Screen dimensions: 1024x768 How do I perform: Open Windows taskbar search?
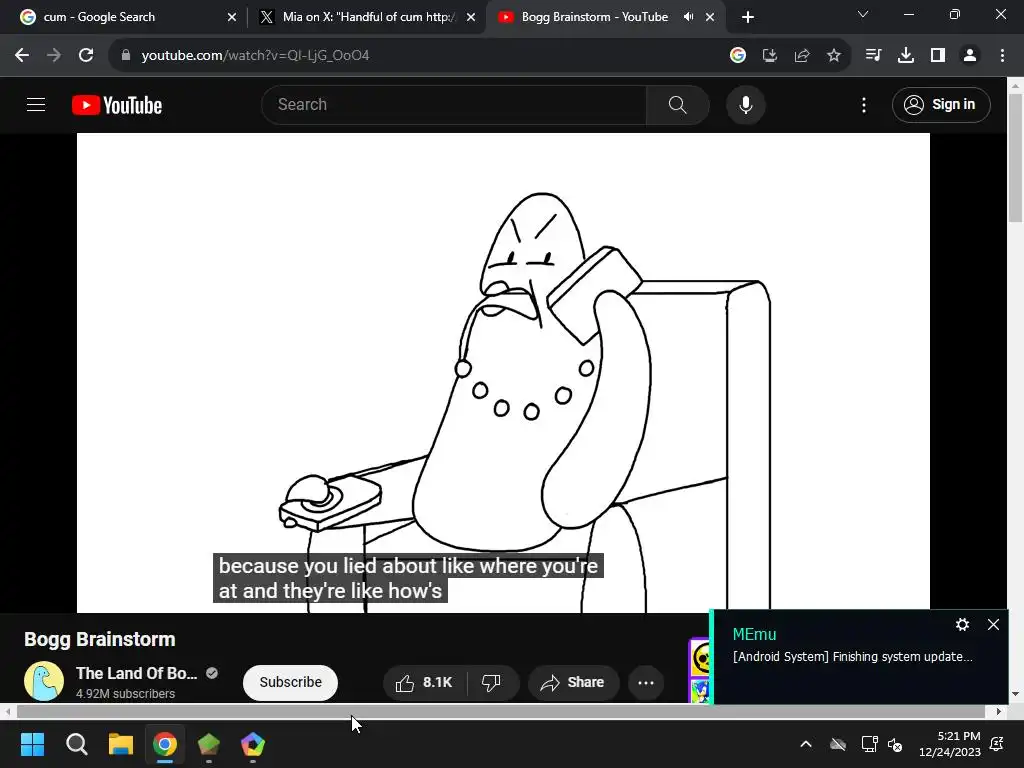pyautogui.click(x=76, y=744)
